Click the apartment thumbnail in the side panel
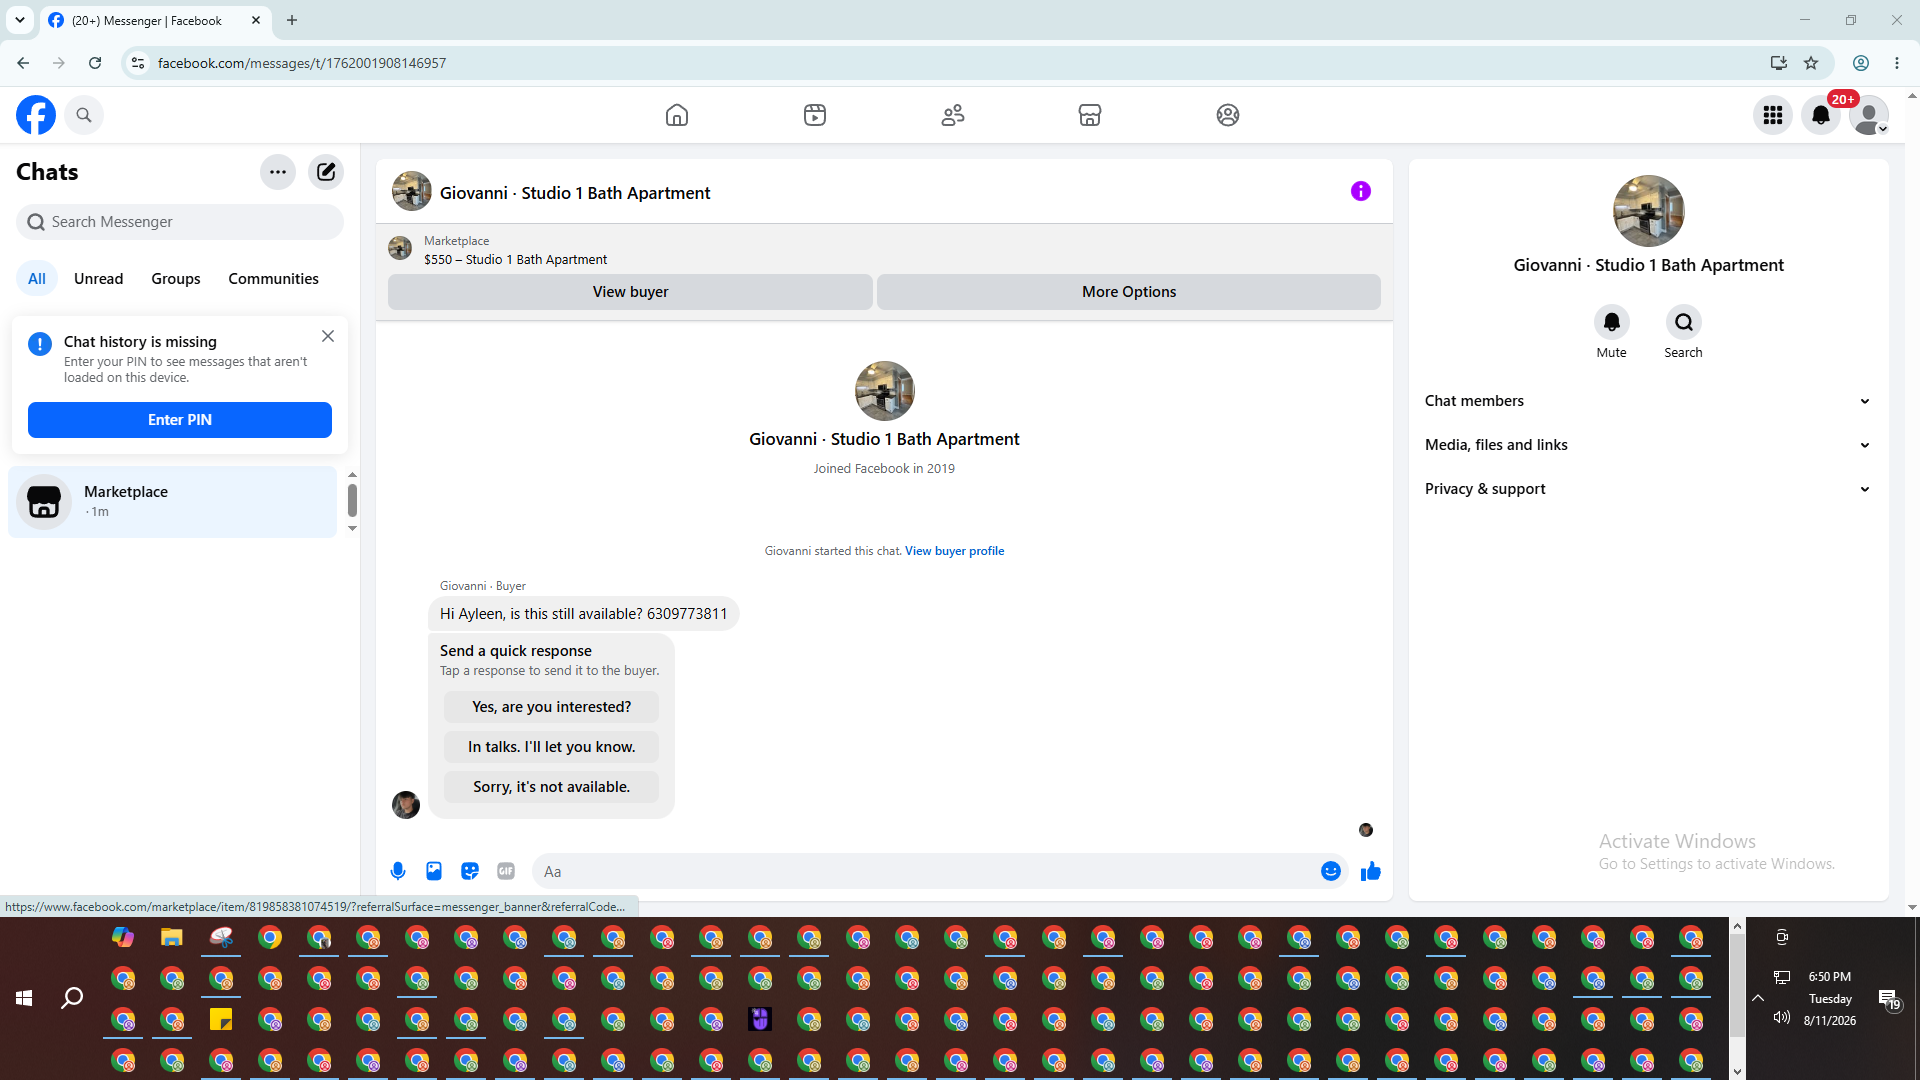The image size is (1920, 1080). [x=1649, y=211]
